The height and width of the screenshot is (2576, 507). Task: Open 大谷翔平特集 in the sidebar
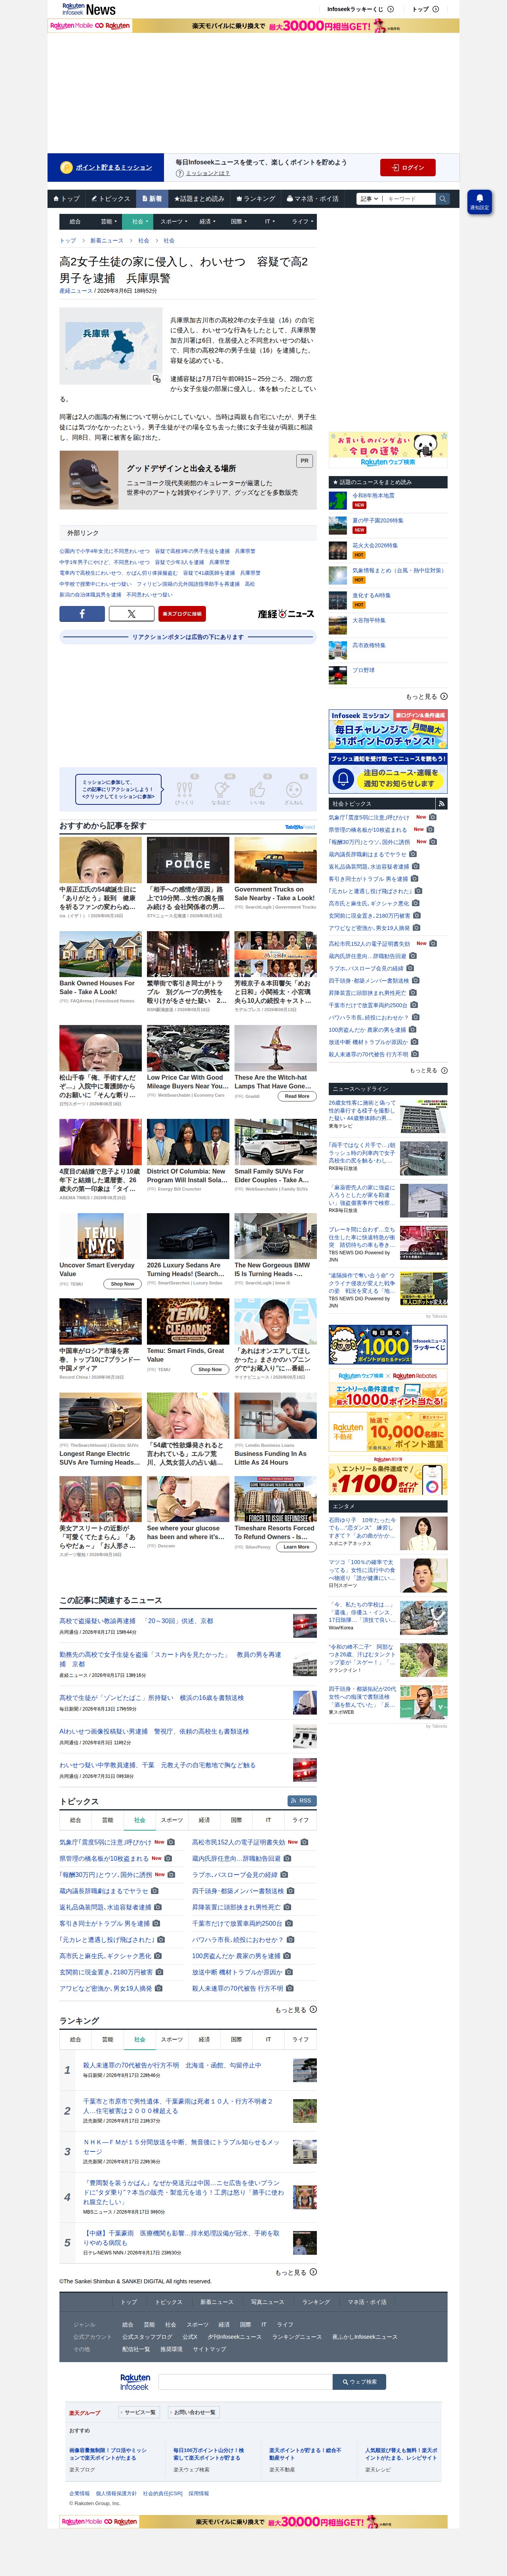coord(369,620)
